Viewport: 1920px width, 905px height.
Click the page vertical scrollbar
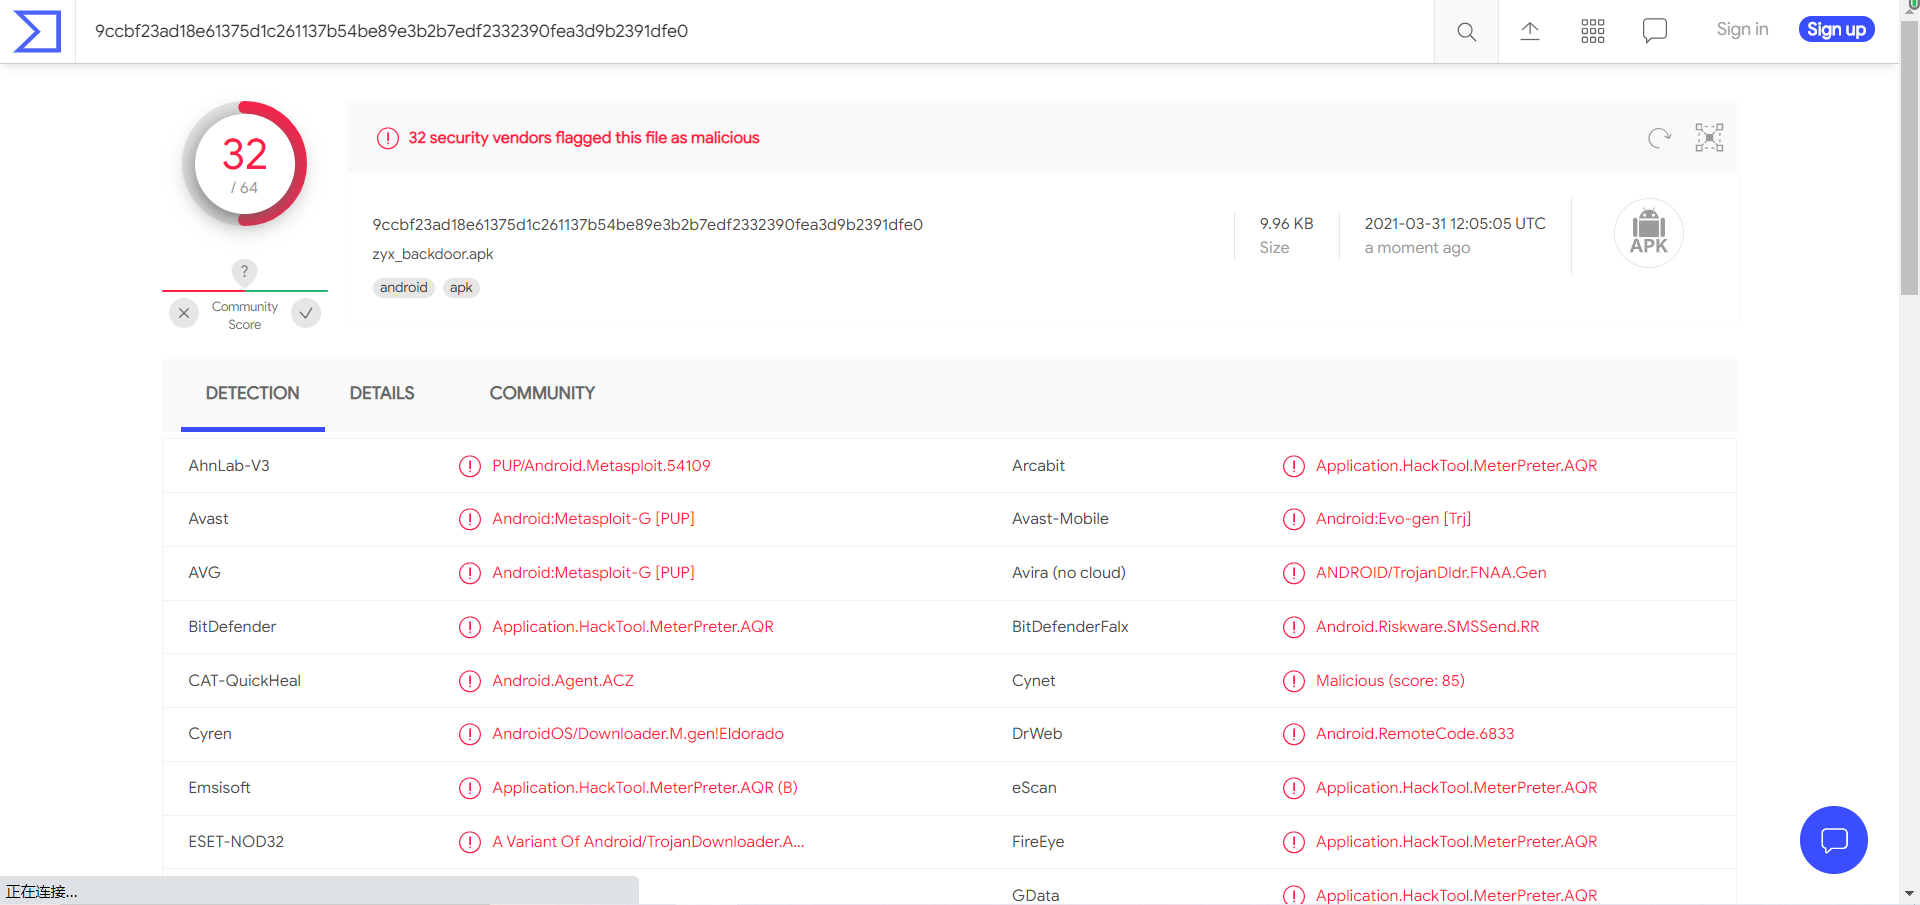[x=1910, y=160]
